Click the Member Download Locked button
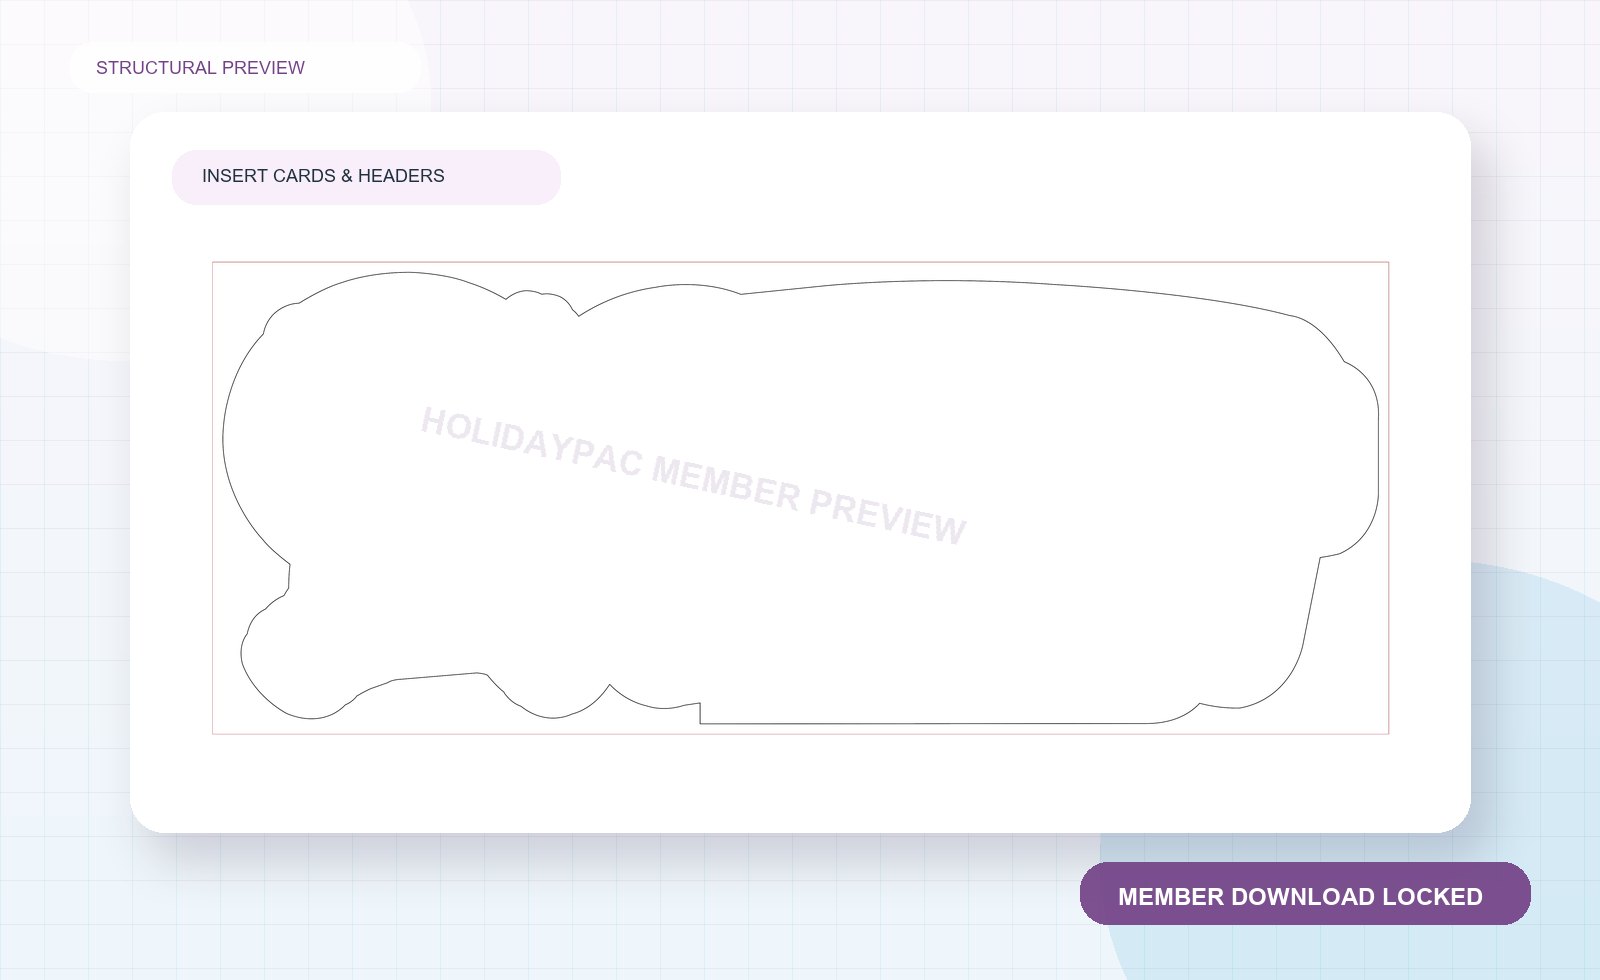The image size is (1600, 980). point(1305,894)
